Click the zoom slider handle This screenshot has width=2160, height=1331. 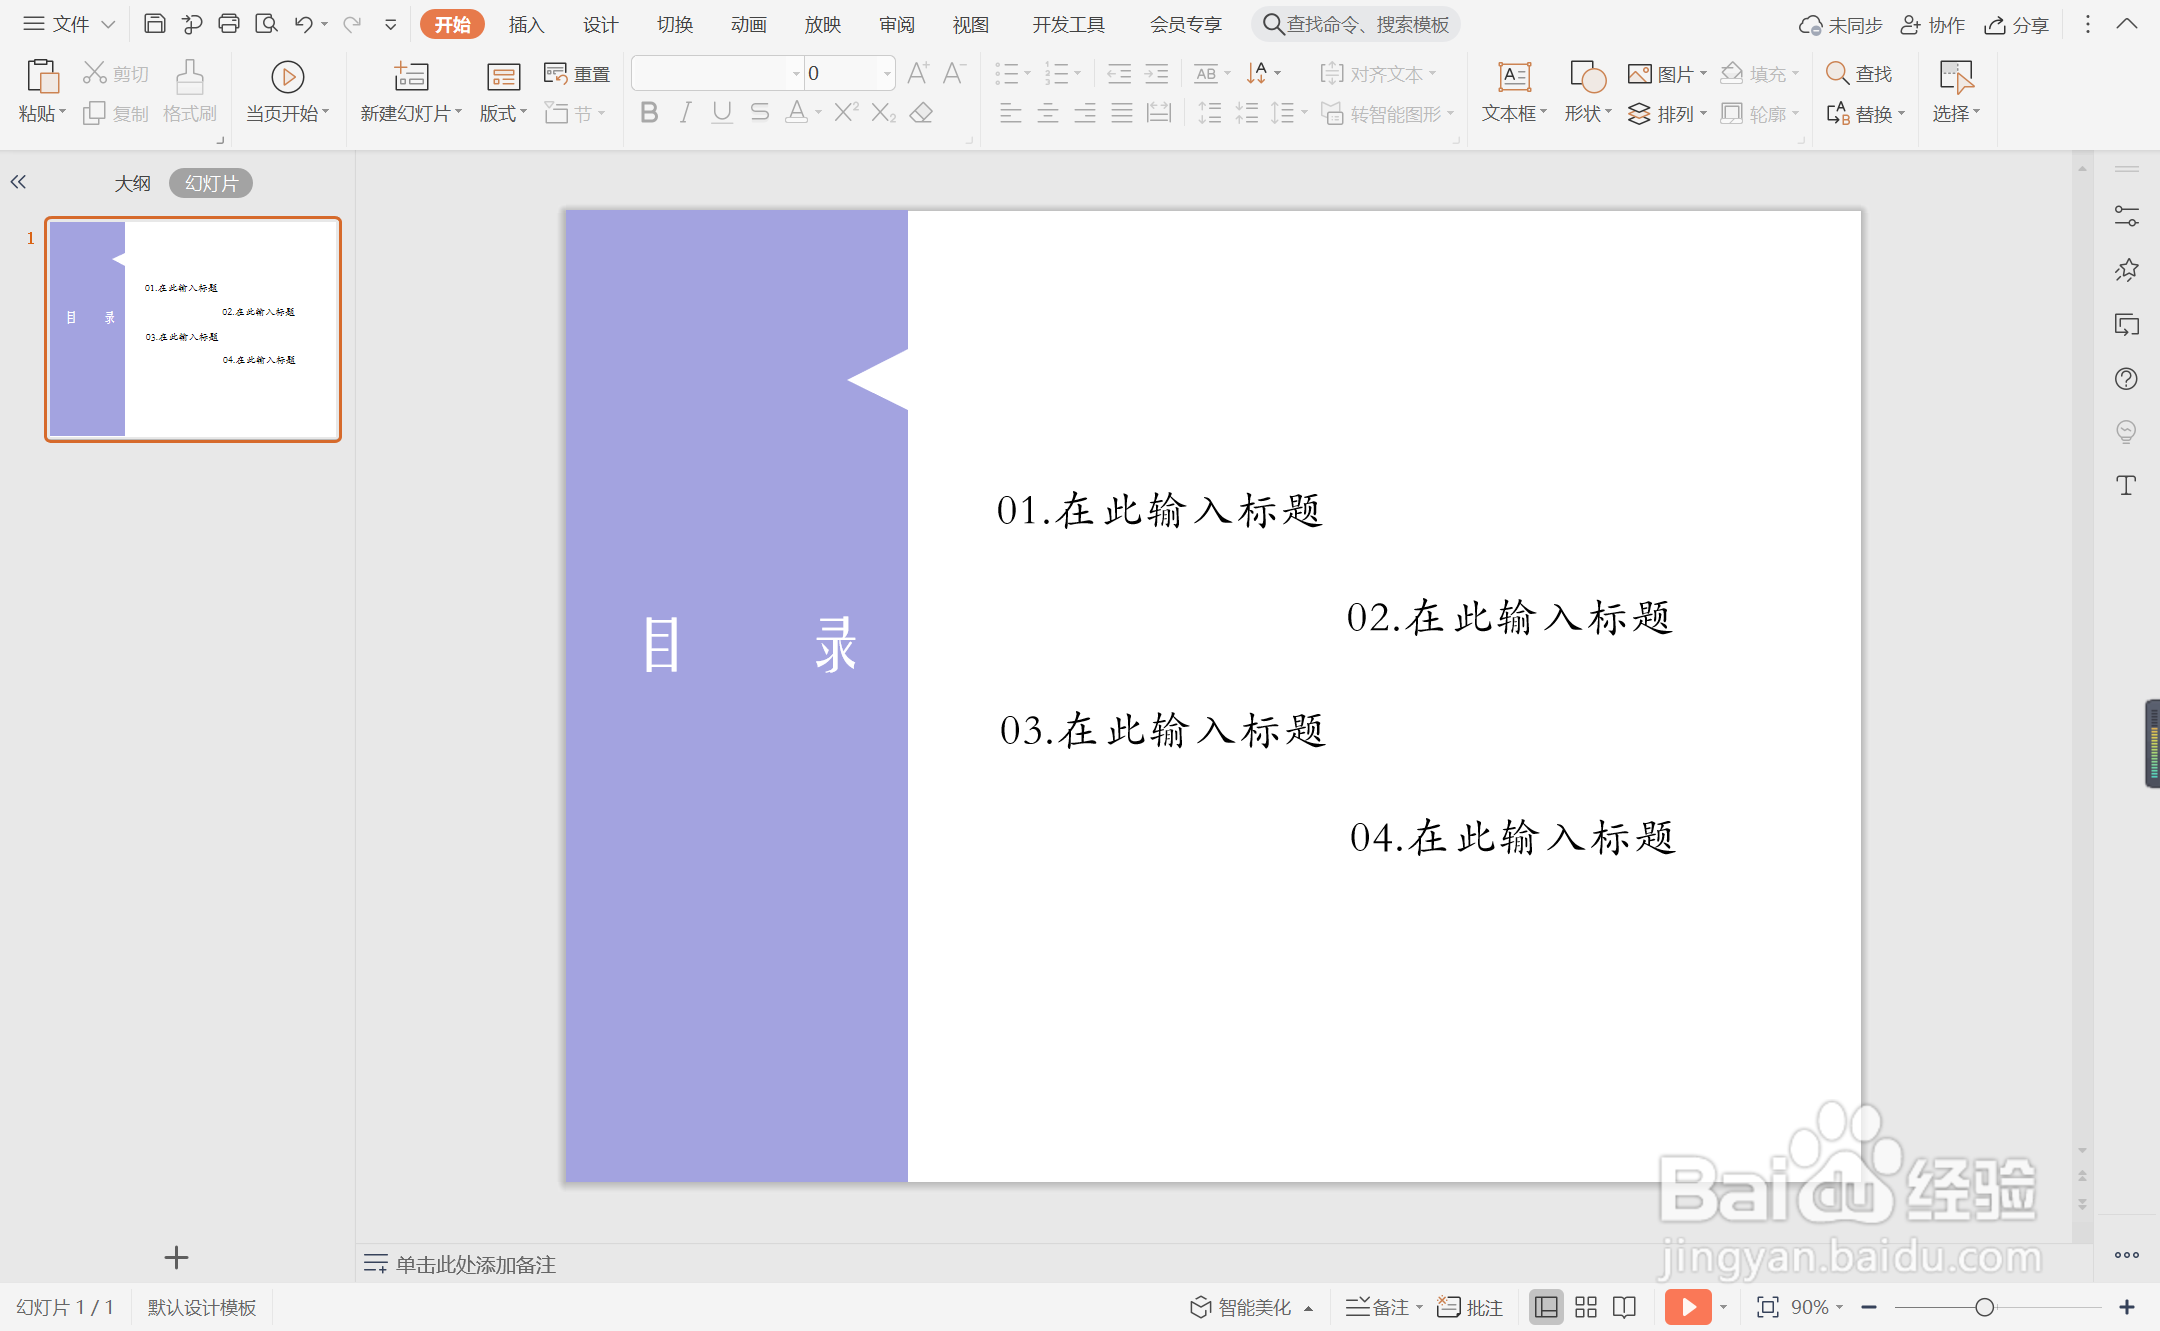[x=1985, y=1307]
